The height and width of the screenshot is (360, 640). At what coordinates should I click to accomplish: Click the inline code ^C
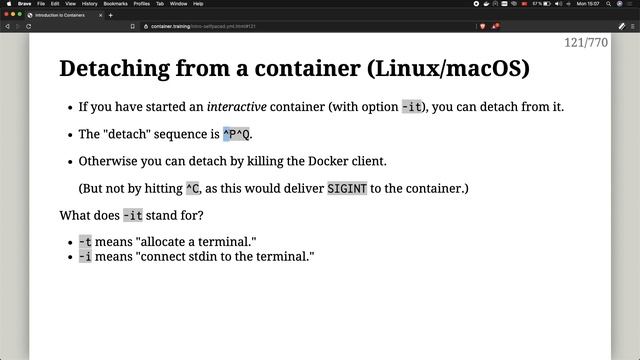(x=192, y=189)
